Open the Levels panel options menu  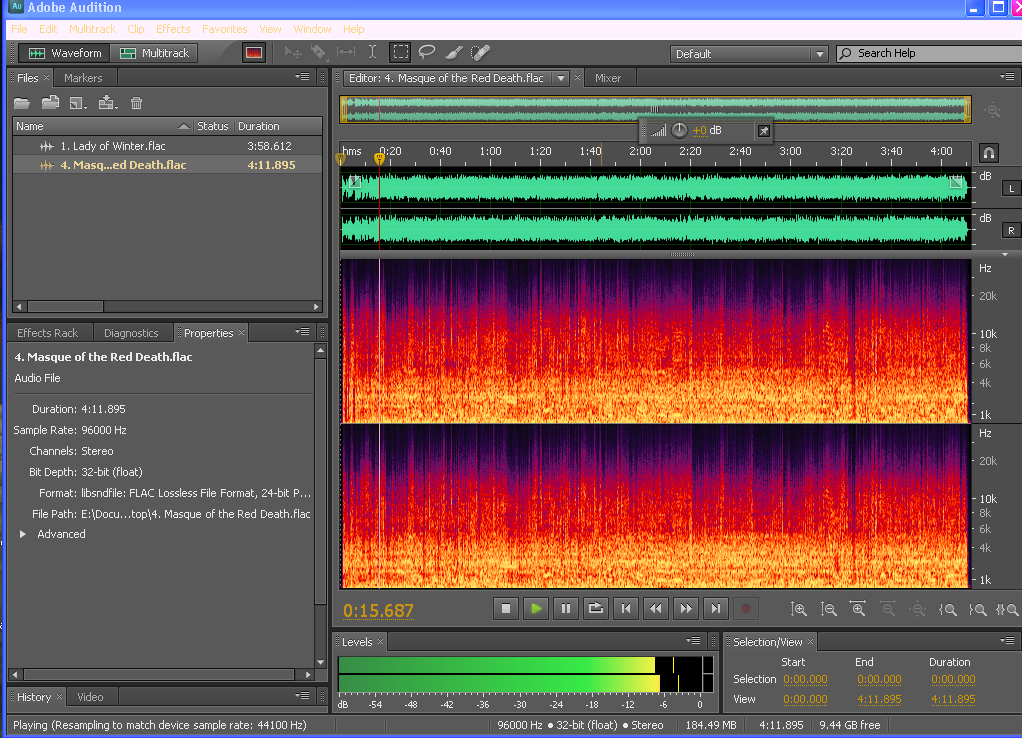pyautogui.click(x=694, y=641)
